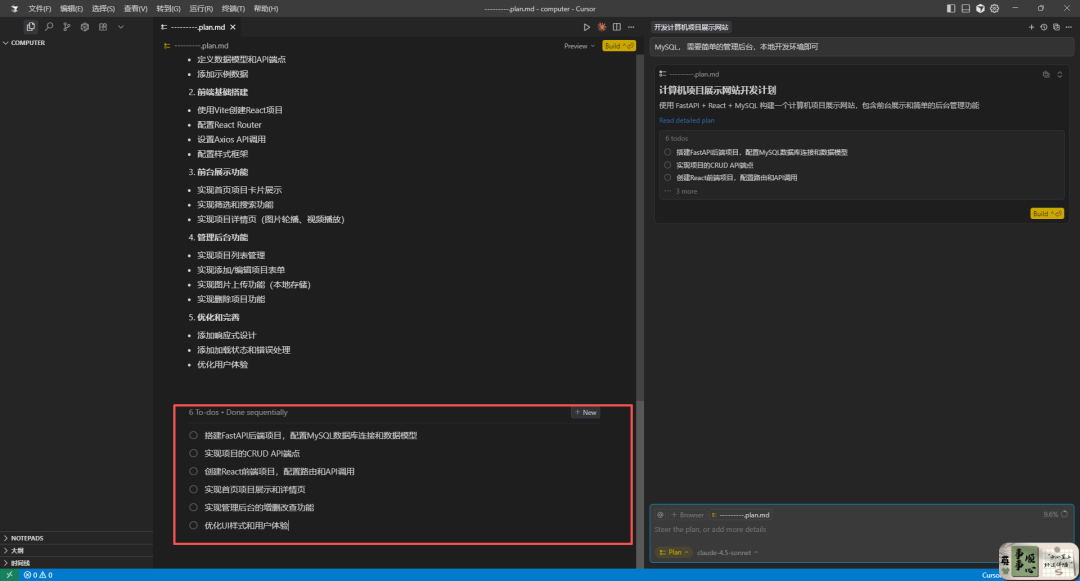Viewport: 1080px width, 581px height.
Task: Mark 实现管理后台的增删改查功能 to-do in editor
Action: point(194,507)
